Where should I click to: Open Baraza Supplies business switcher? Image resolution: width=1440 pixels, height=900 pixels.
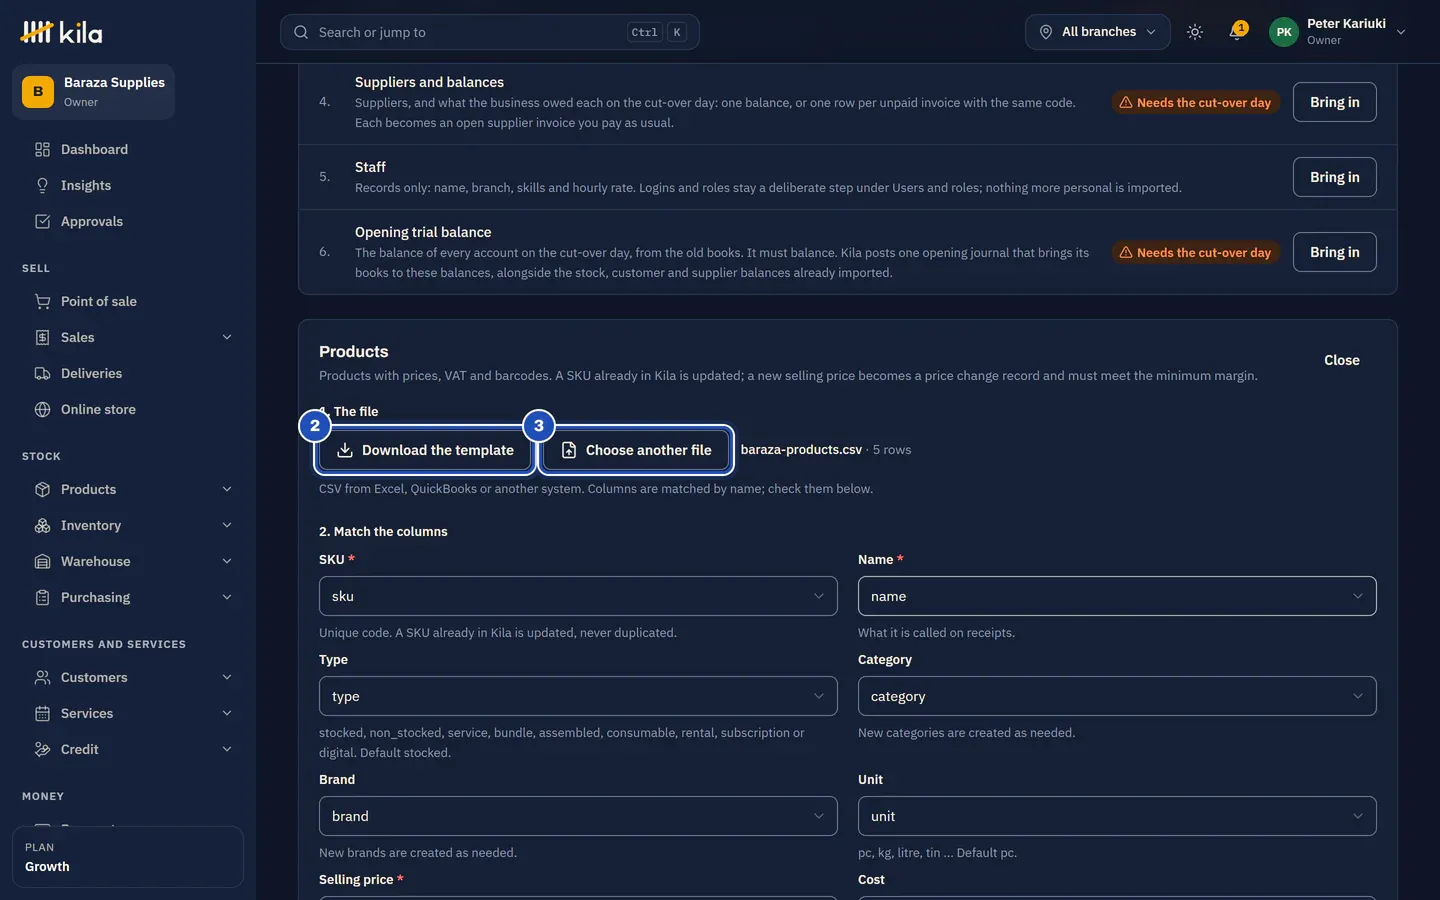(x=93, y=92)
